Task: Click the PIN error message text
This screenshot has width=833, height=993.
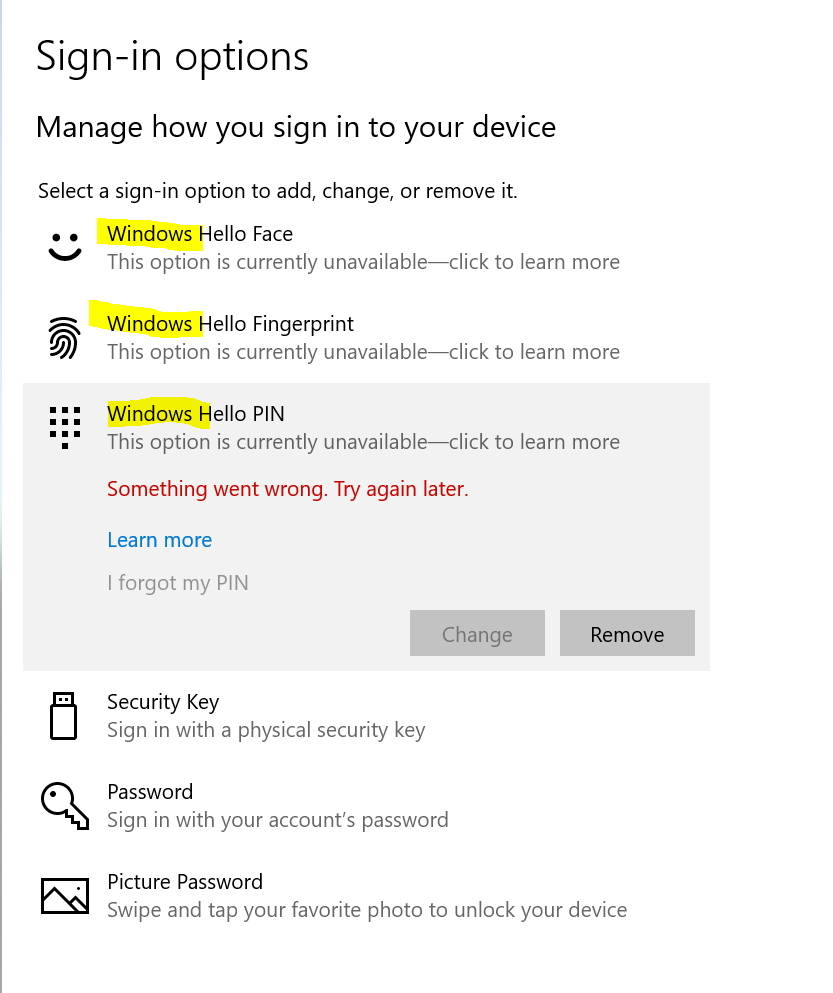Action: (x=287, y=489)
